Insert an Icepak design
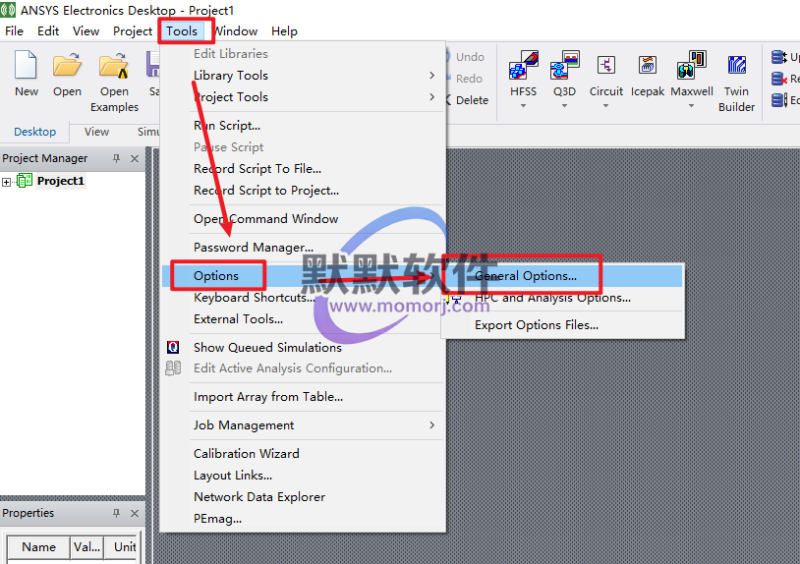This screenshot has height=564, width=800. 647,68
